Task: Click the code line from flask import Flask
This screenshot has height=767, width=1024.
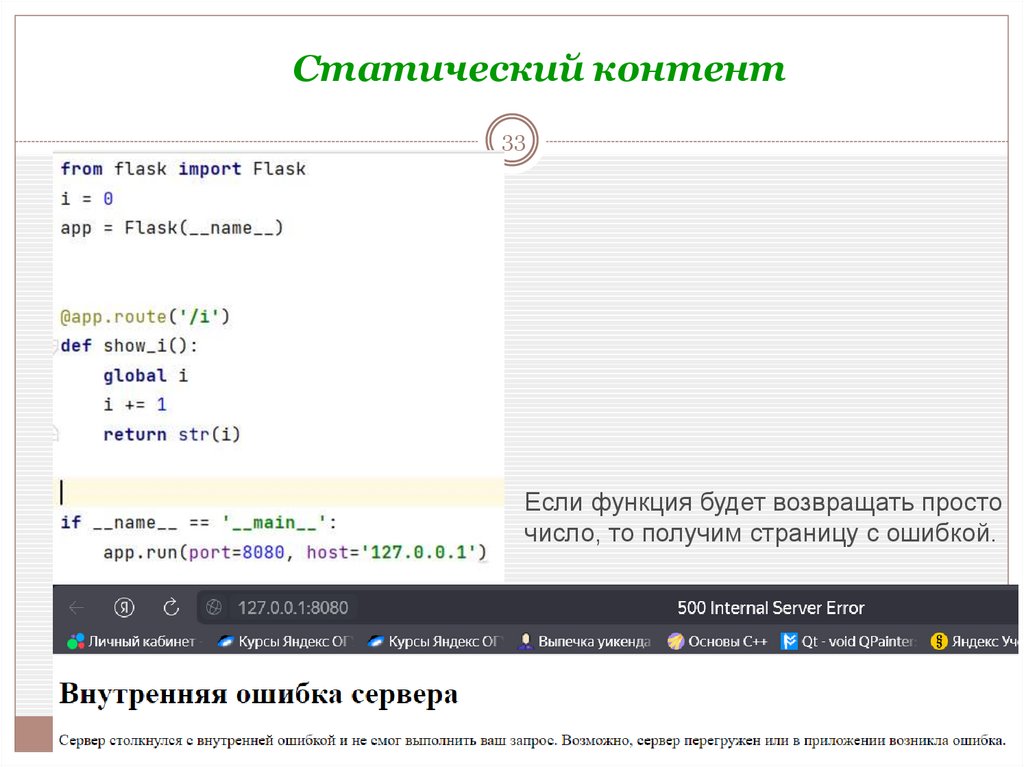Action: coord(183,169)
